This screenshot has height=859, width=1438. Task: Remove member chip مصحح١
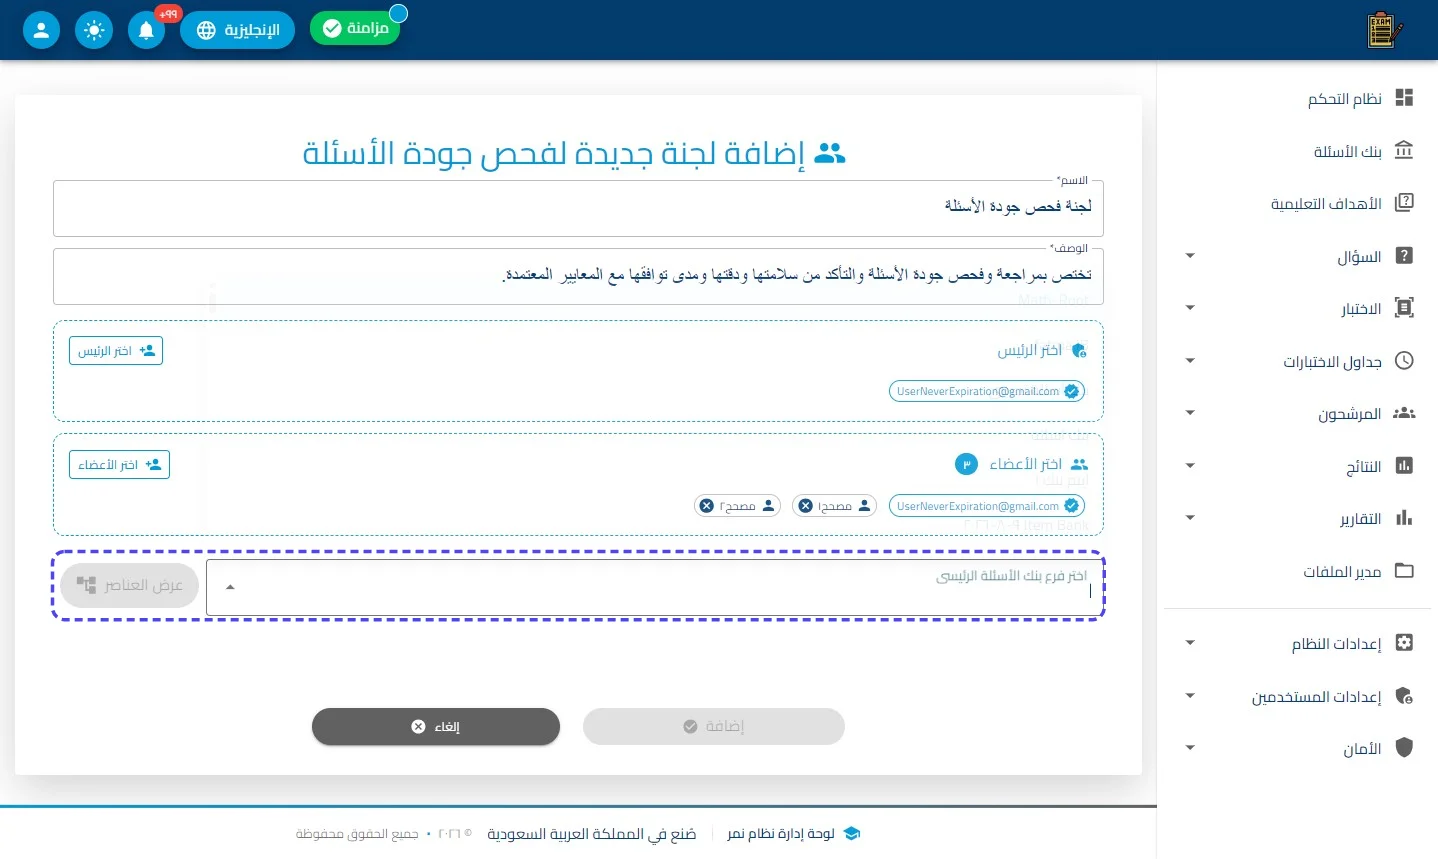tap(806, 506)
